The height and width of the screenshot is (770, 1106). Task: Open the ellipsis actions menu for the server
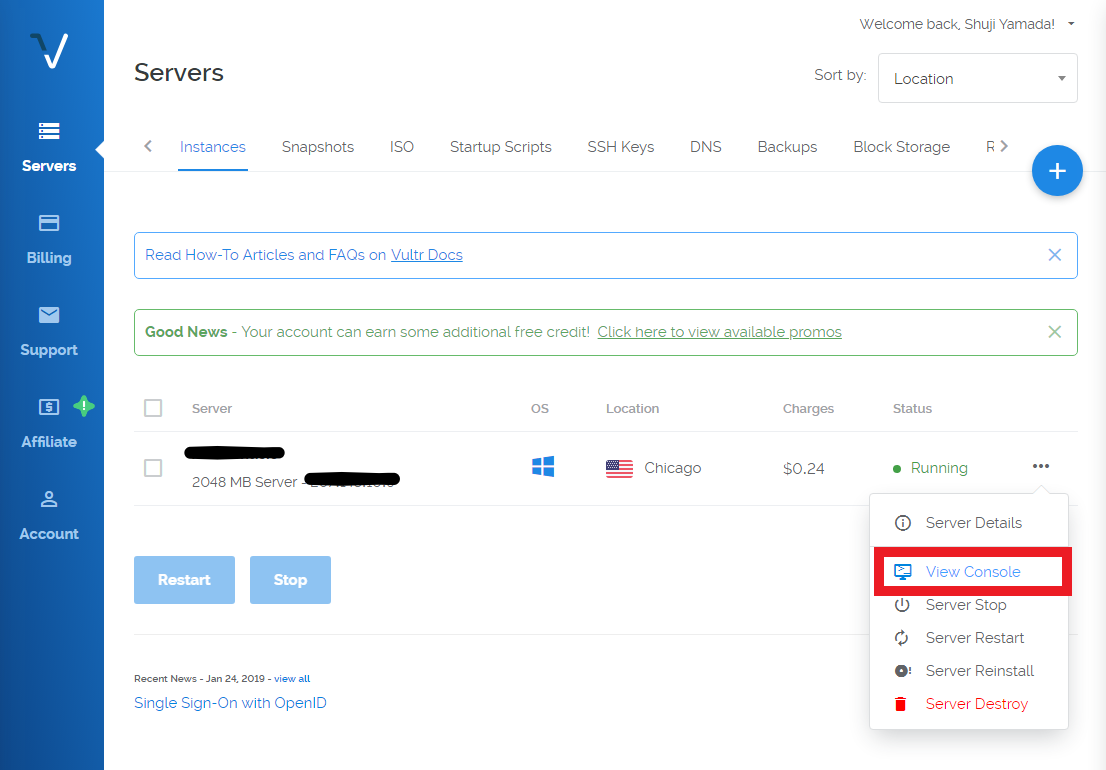click(x=1041, y=466)
